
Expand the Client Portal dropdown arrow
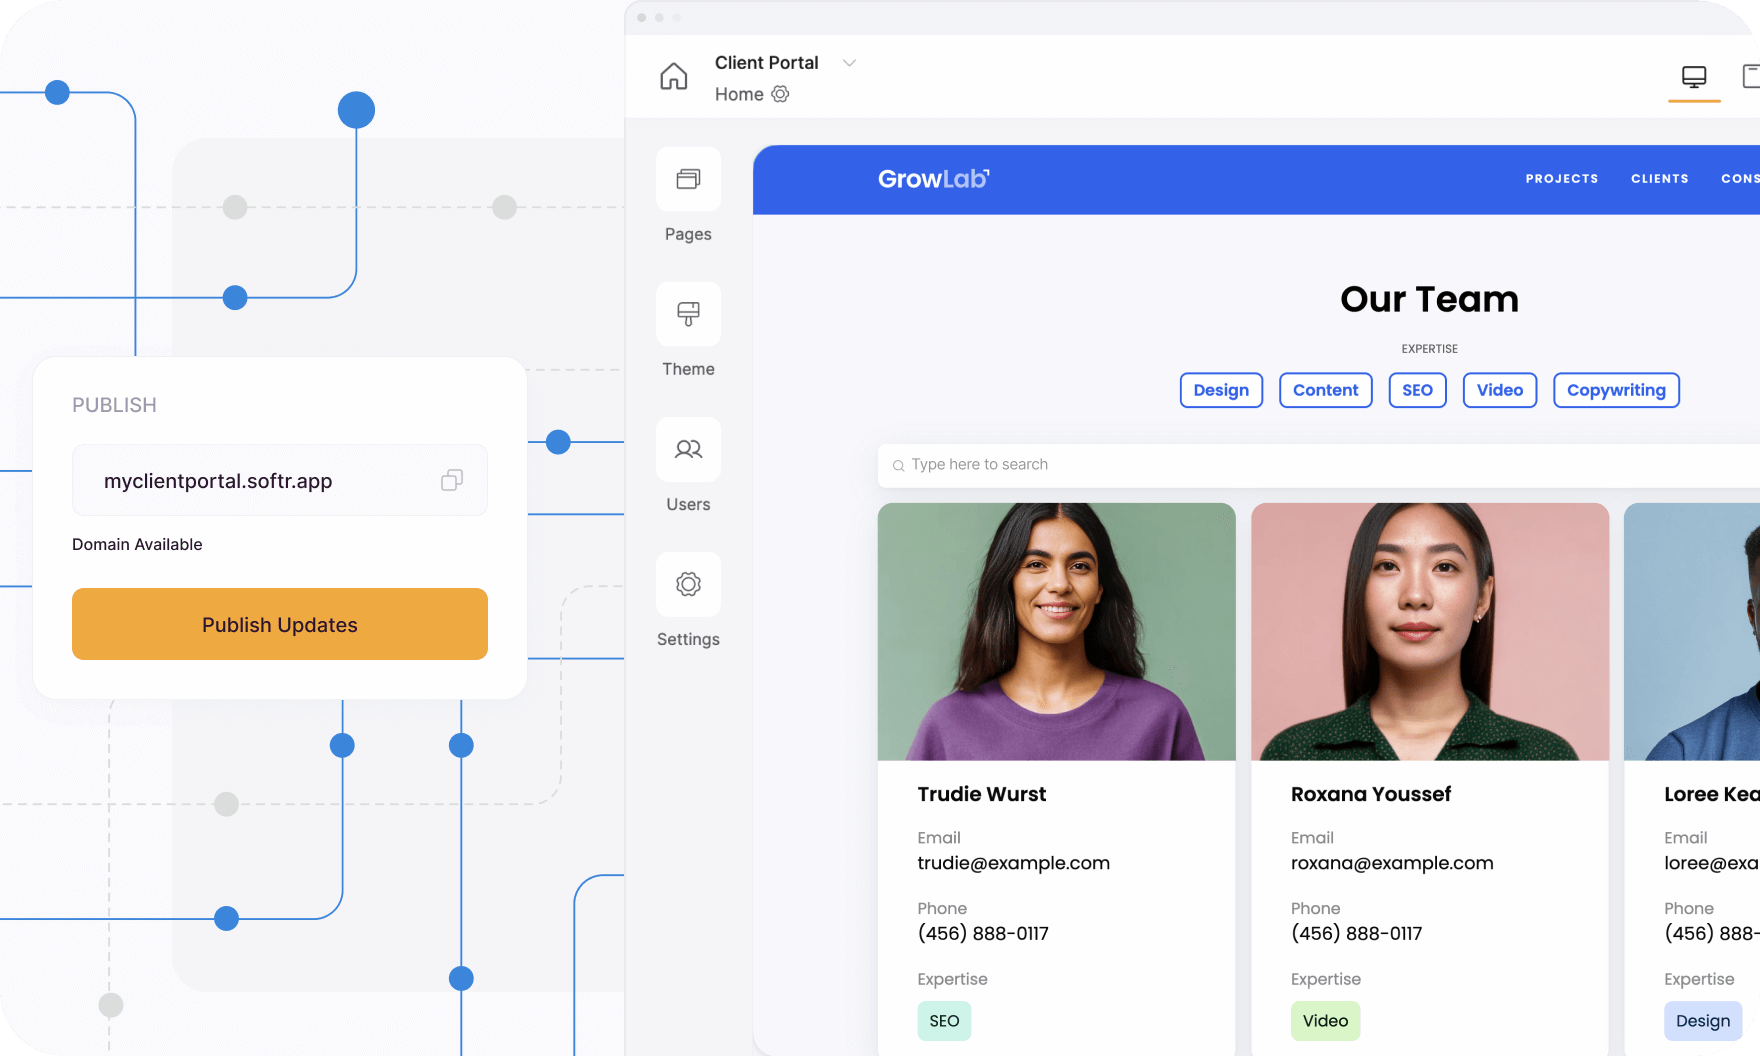pos(849,63)
